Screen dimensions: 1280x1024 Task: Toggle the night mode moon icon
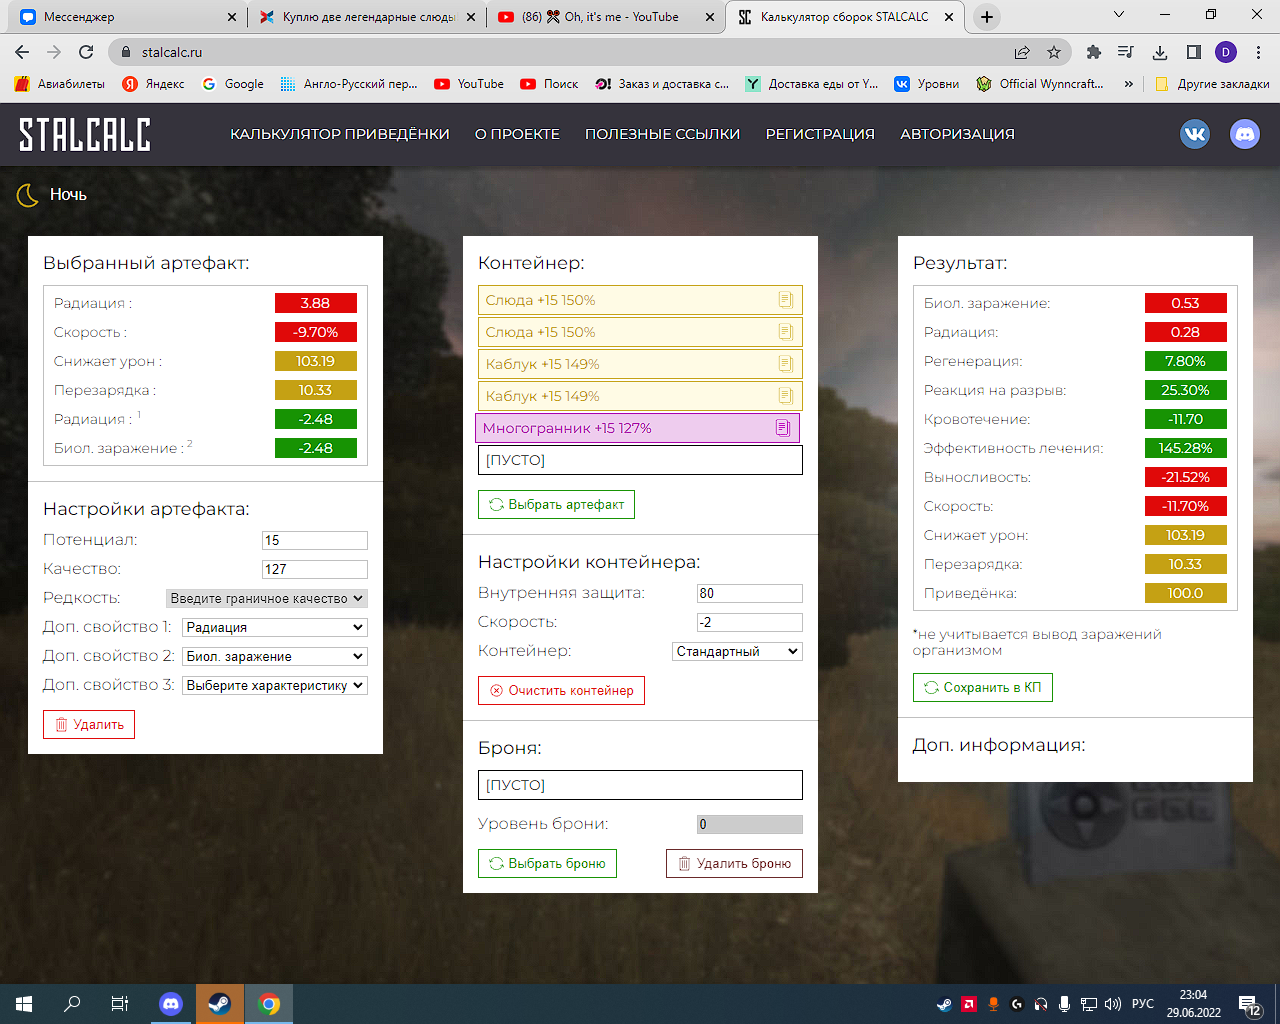pos(27,195)
